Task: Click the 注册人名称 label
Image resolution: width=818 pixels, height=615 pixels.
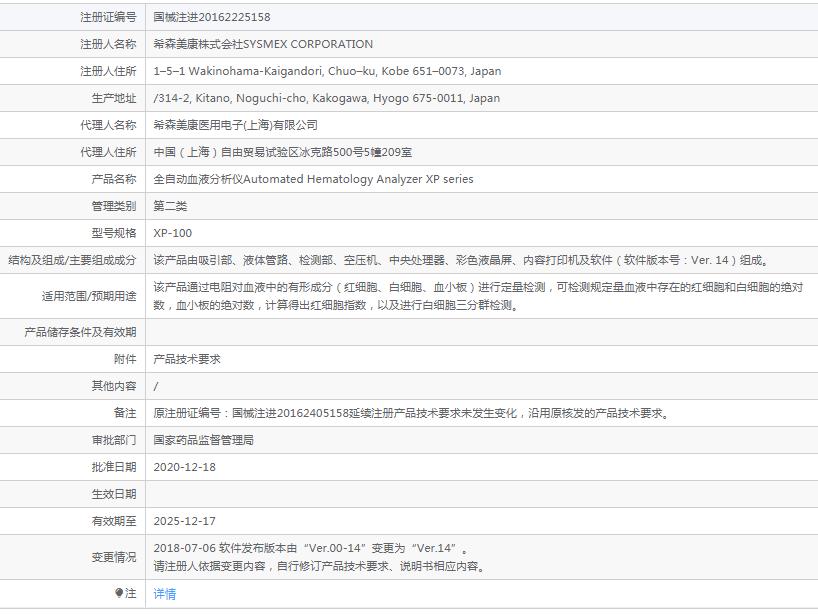Action: click(x=108, y=44)
